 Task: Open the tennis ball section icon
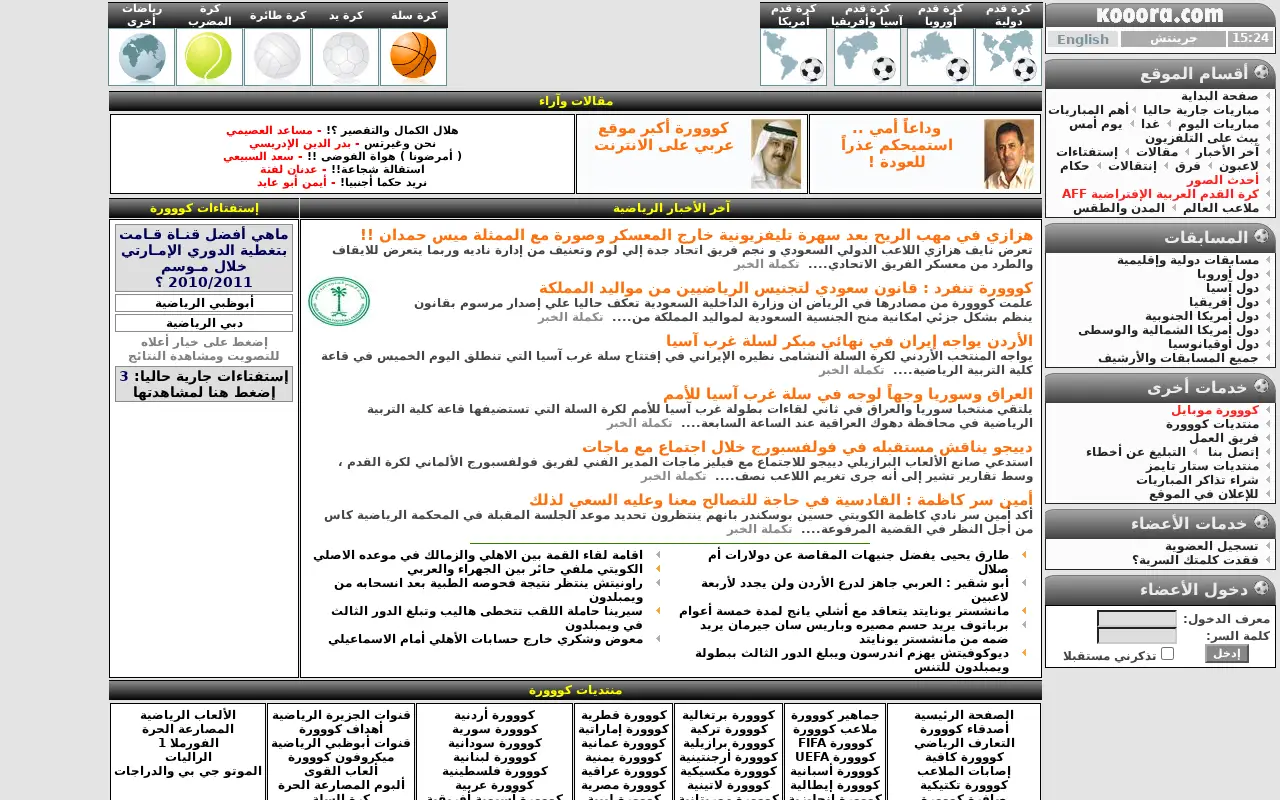pos(209,56)
